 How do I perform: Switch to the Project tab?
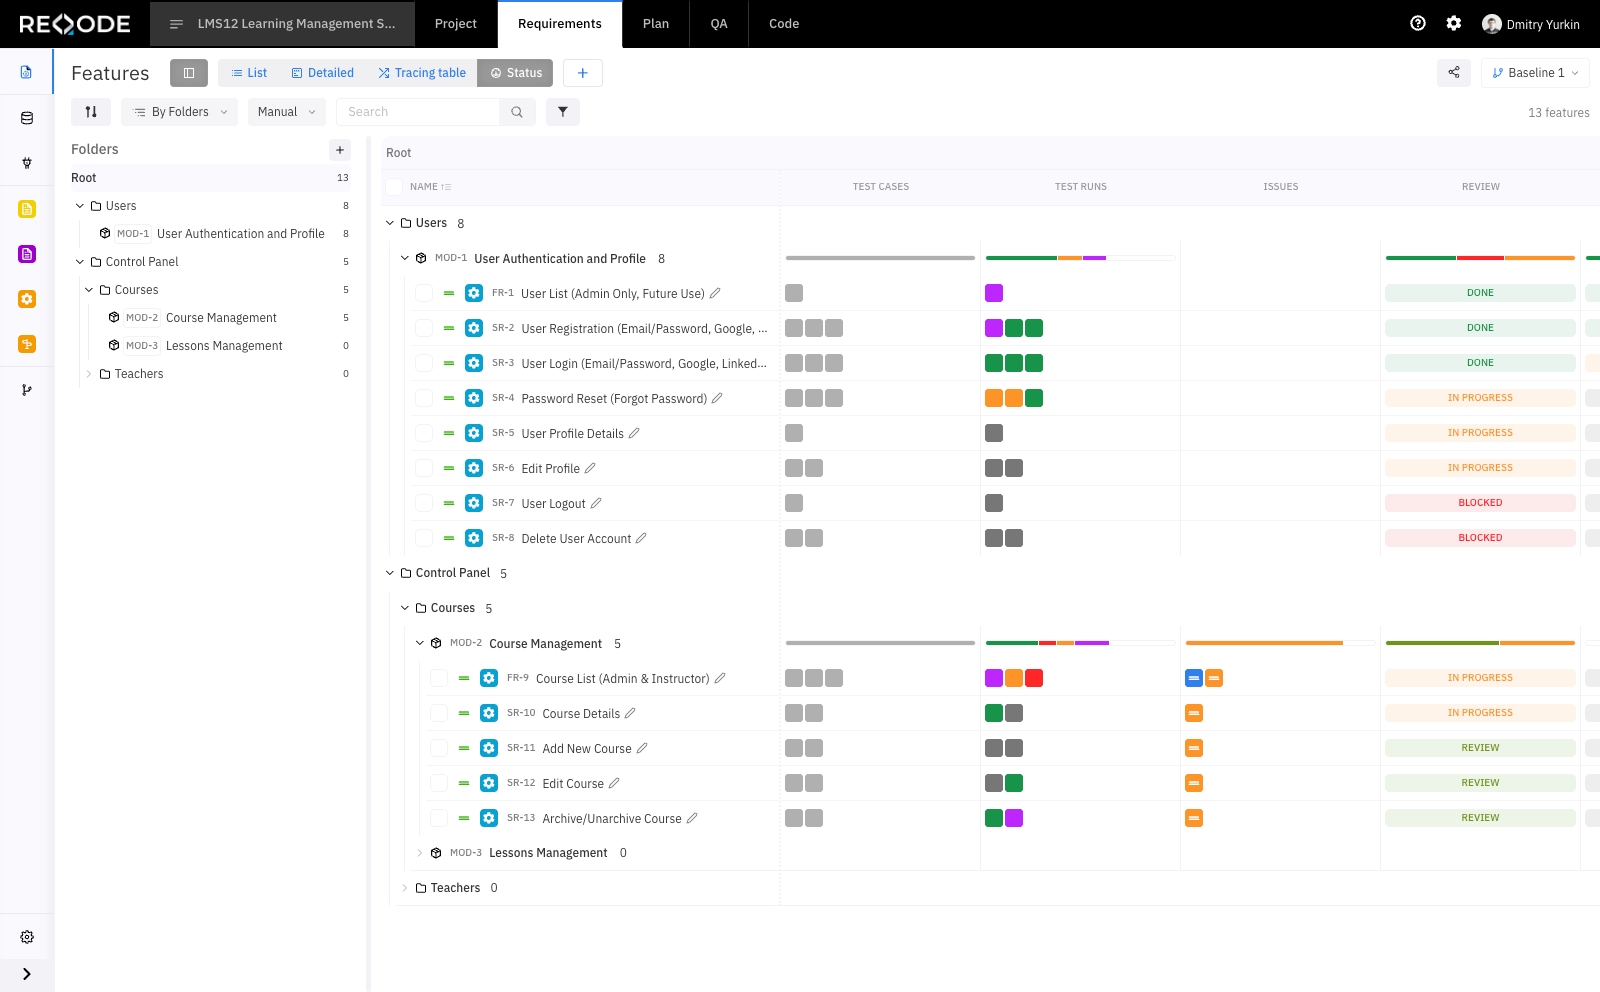coord(455,24)
